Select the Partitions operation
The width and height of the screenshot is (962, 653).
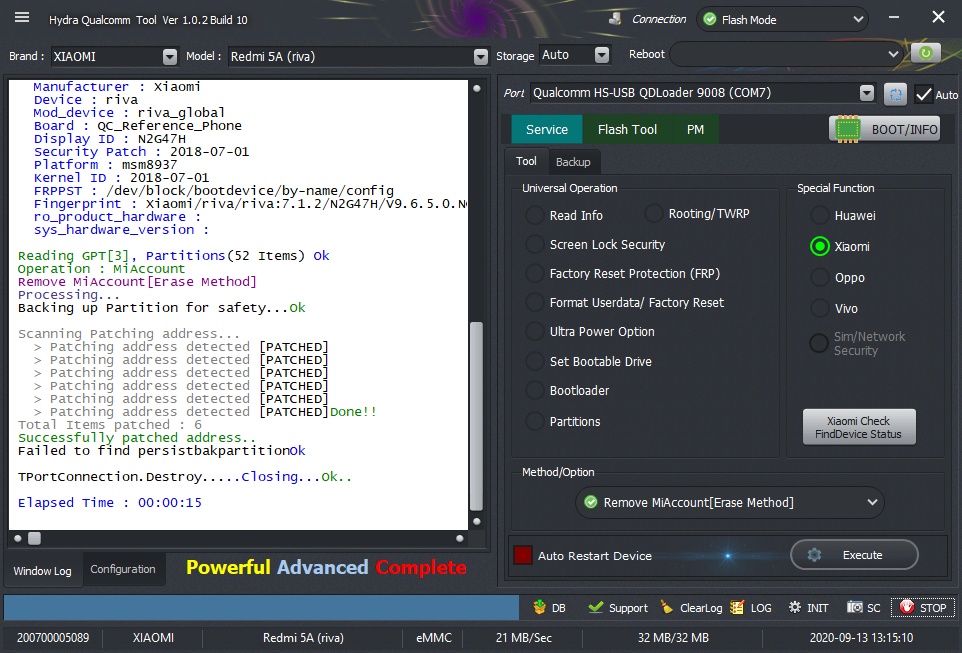(x=563, y=422)
